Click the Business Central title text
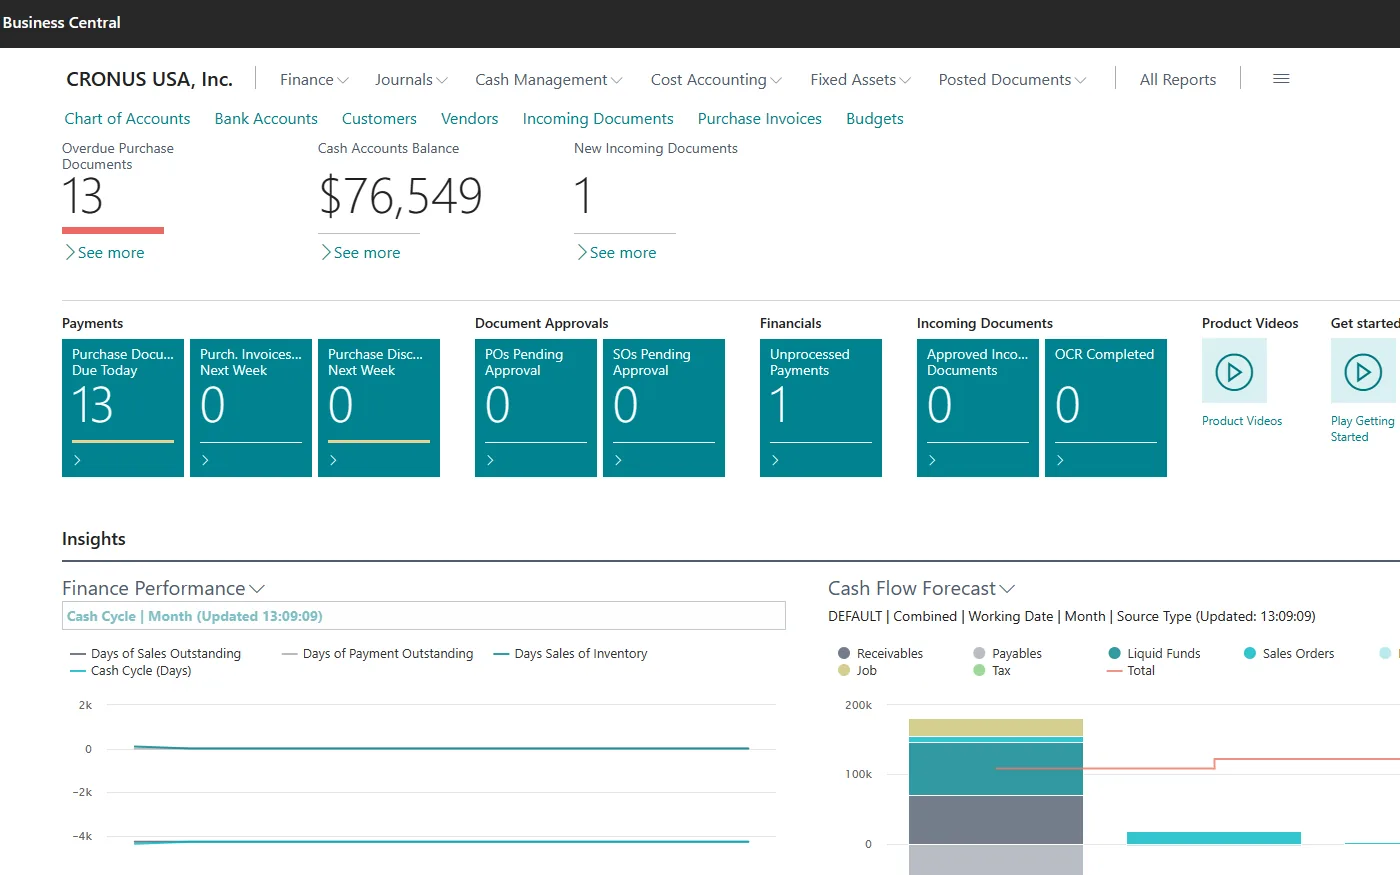 [62, 22]
